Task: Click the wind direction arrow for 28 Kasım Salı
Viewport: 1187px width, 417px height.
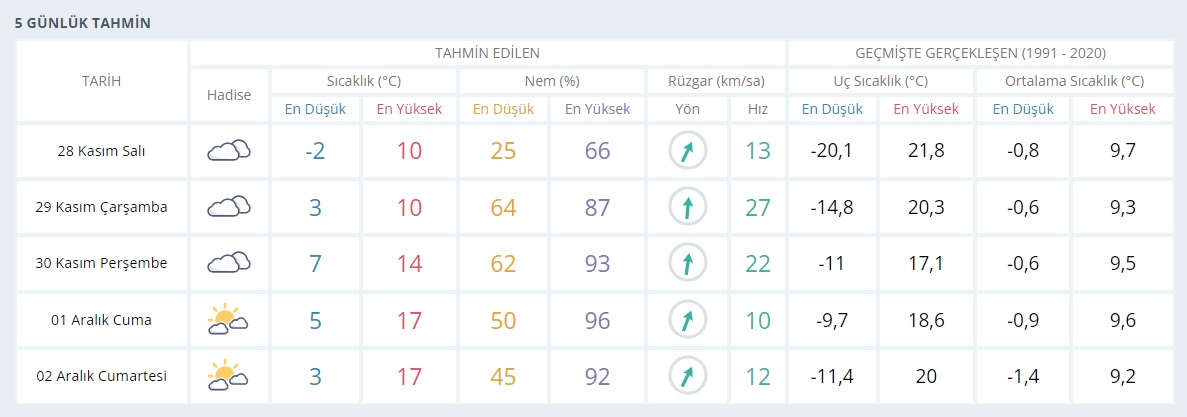Action: [687, 151]
